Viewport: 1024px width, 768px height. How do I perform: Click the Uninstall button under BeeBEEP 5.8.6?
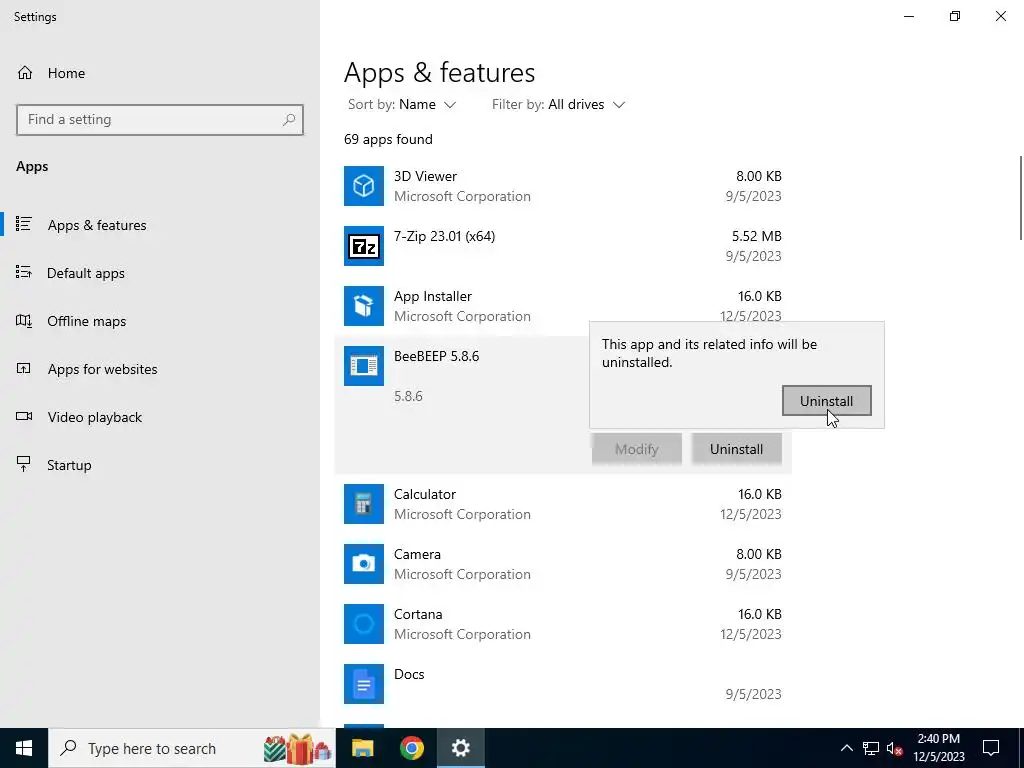[736, 449]
